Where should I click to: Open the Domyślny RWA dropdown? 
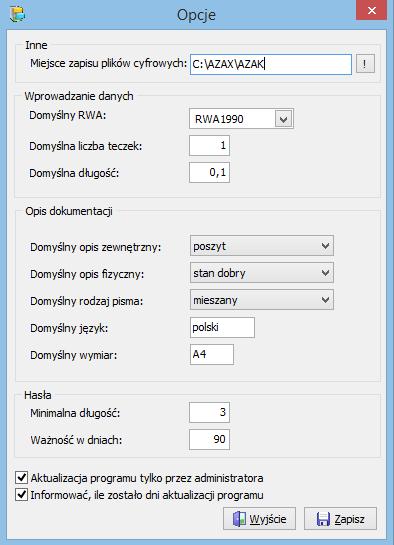[x=284, y=119]
